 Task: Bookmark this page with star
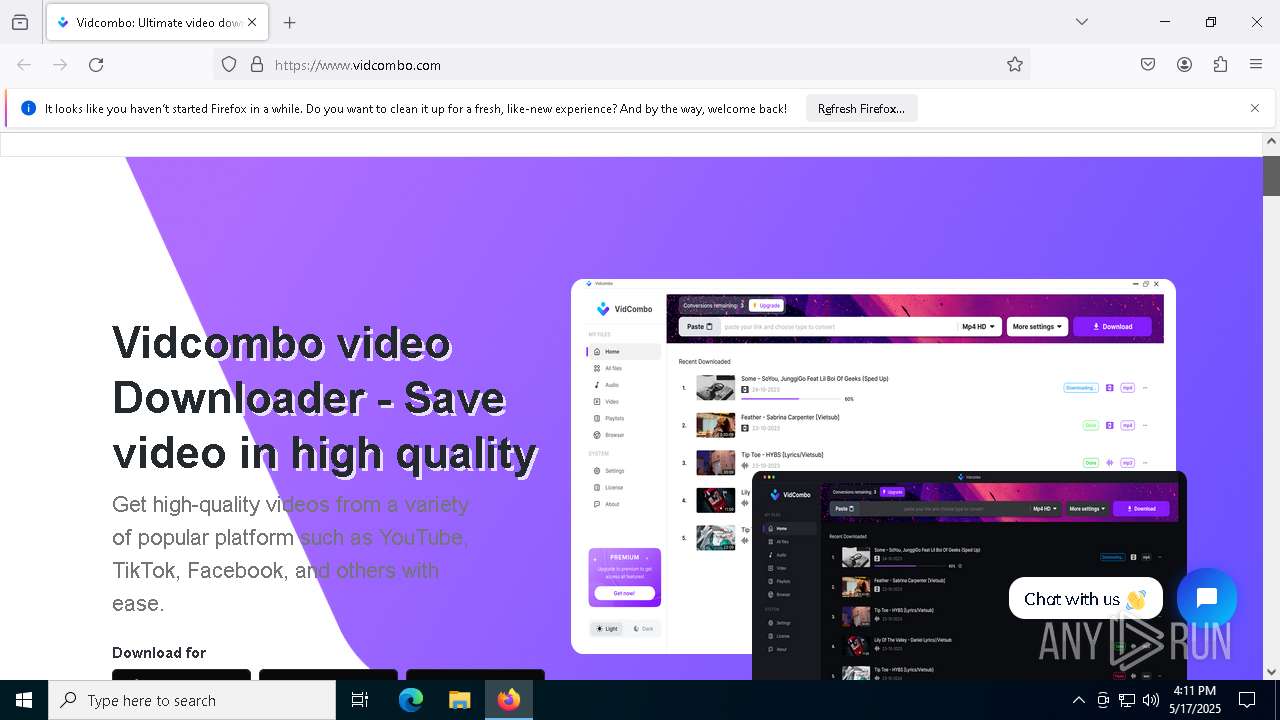click(x=1015, y=65)
